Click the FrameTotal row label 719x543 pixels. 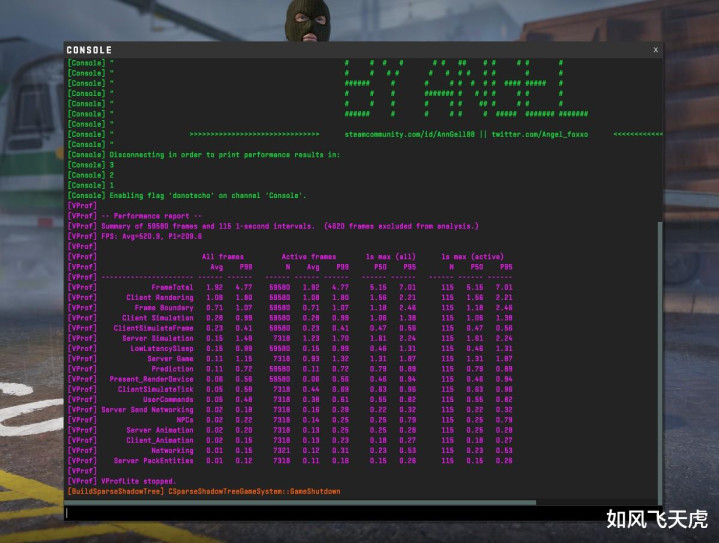pos(172,288)
